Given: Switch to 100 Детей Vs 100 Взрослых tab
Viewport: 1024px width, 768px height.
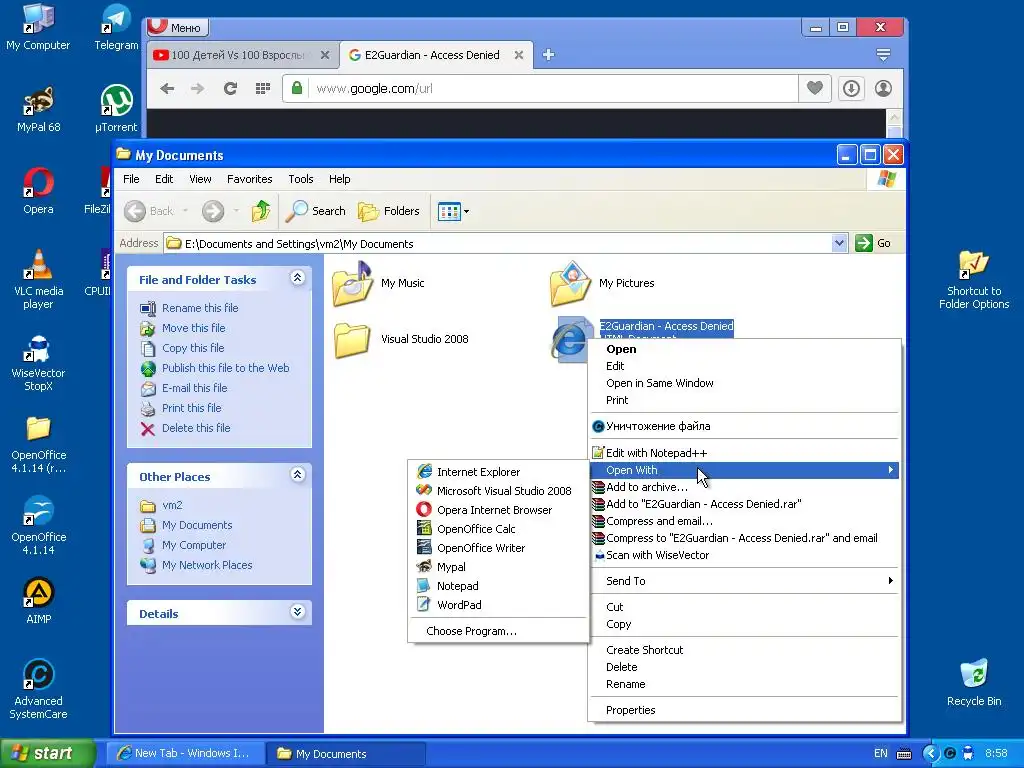Looking at the screenshot, I should coord(238,55).
